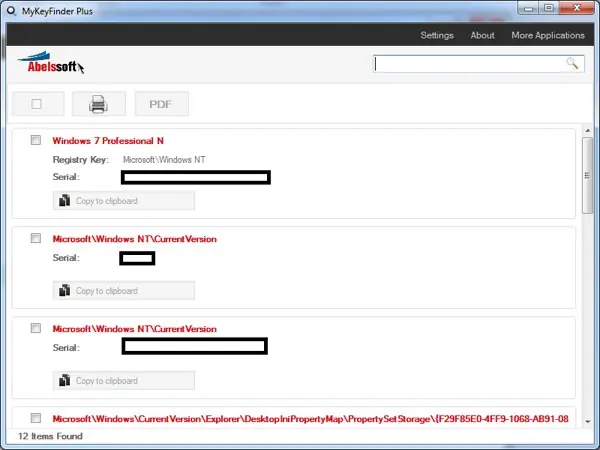Open the Settings menu
This screenshot has height=450, width=600.
coord(437,35)
